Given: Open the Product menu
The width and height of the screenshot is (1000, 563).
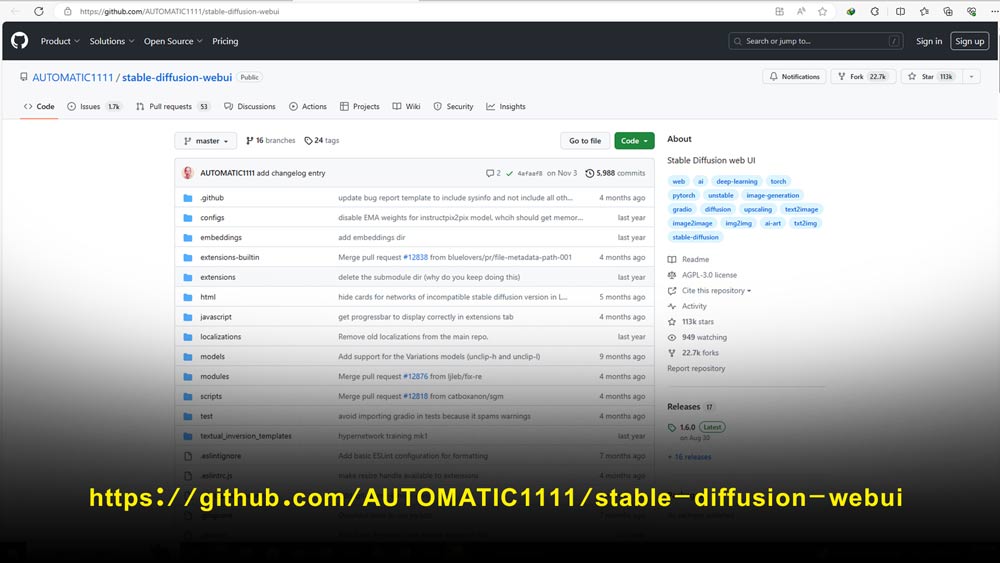Looking at the screenshot, I should [x=60, y=41].
